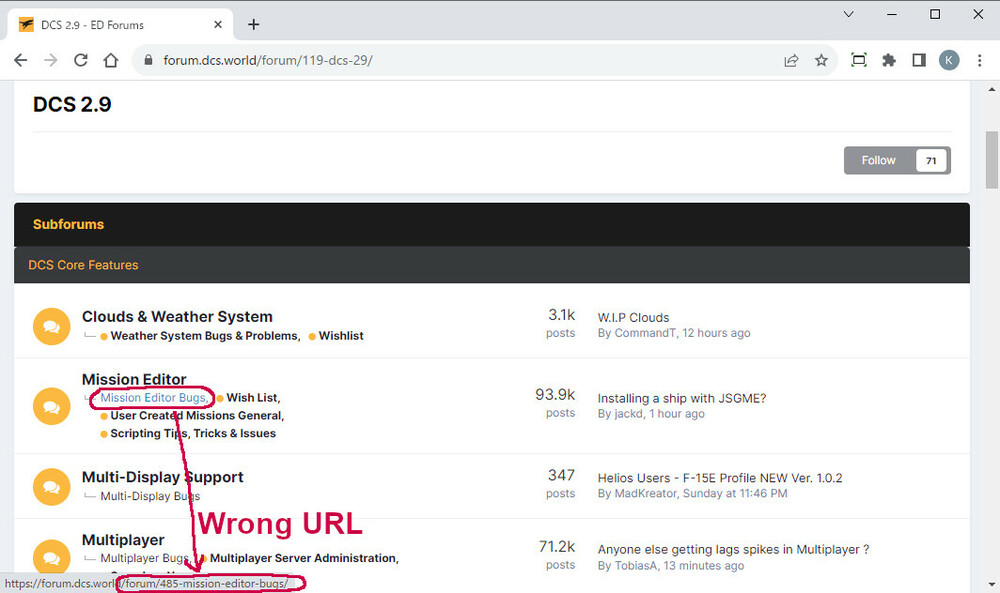Image resolution: width=1000 pixels, height=593 pixels.
Task: Open Installing a ship with JSGME topic
Action: point(682,399)
